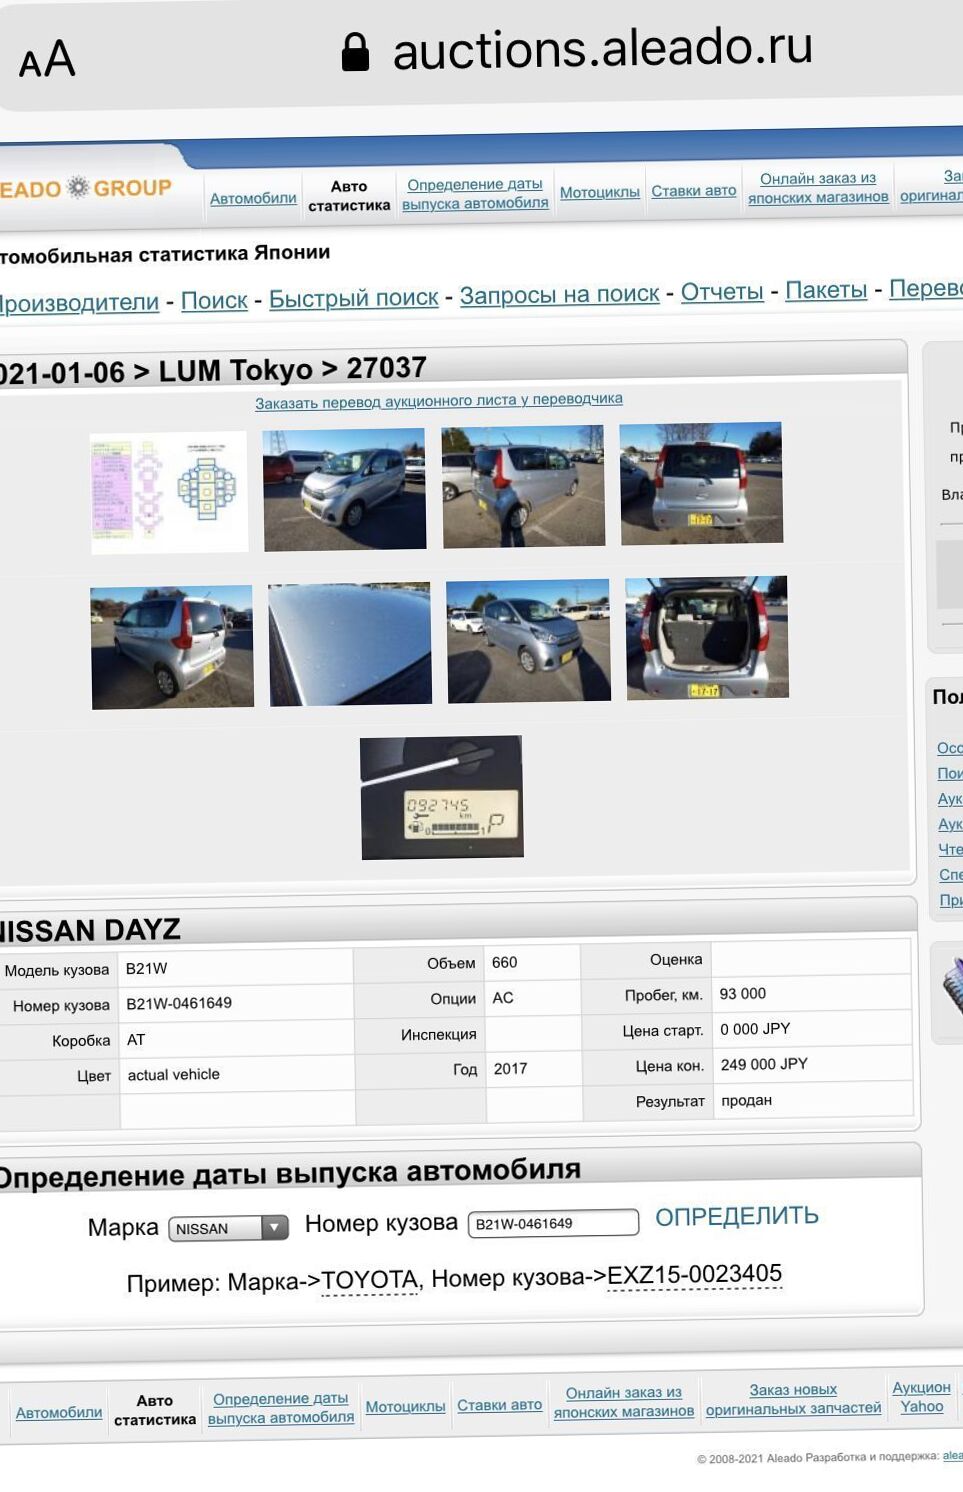
Task: View the rear view car photo with license plate
Action: pyautogui.click(x=701, y=483)
